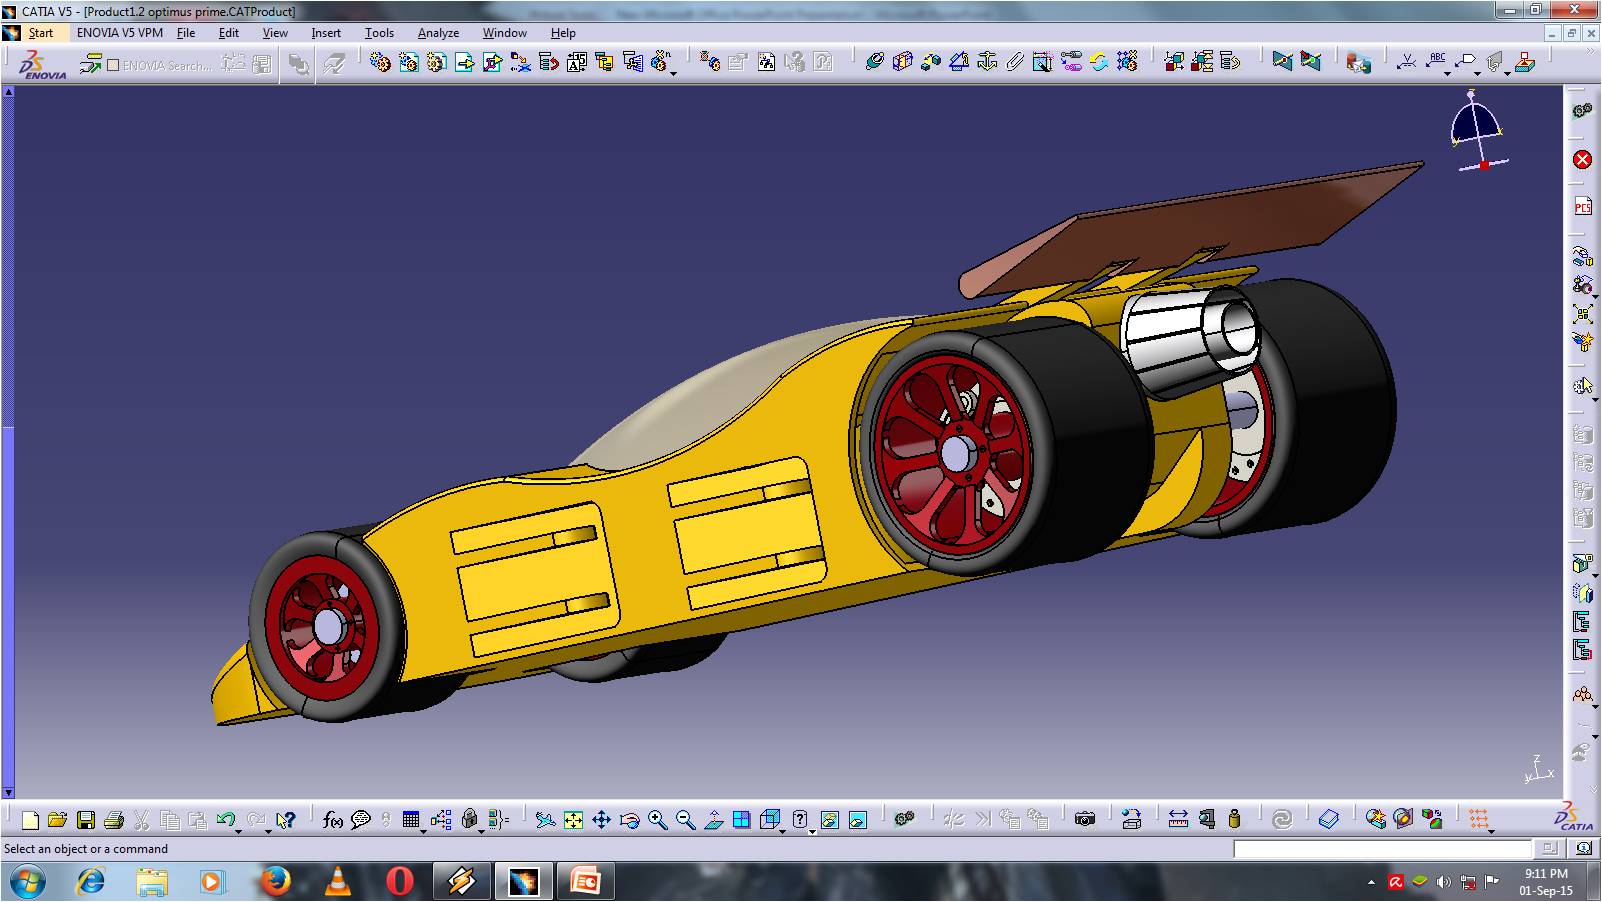The height and width of the screenshot is (902, 1602).
Task: Expand the Design Table dropdown arrow
Action: (x=424, y=830)
